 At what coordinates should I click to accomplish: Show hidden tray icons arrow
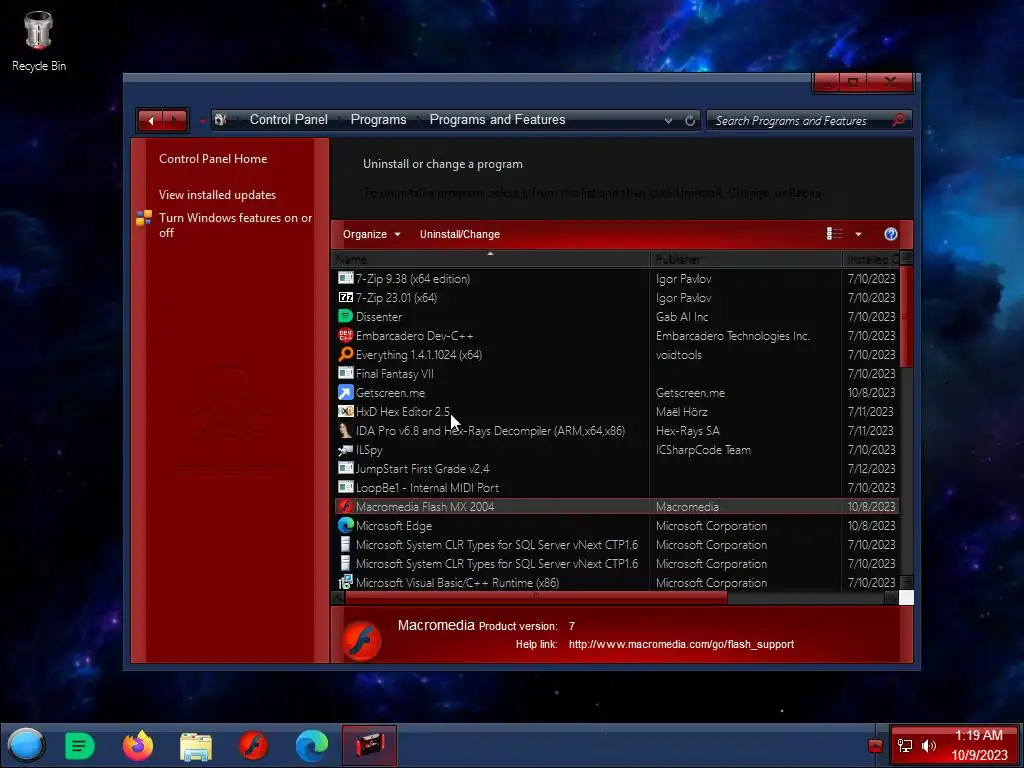pyautogui.click(x=875, y=746)
